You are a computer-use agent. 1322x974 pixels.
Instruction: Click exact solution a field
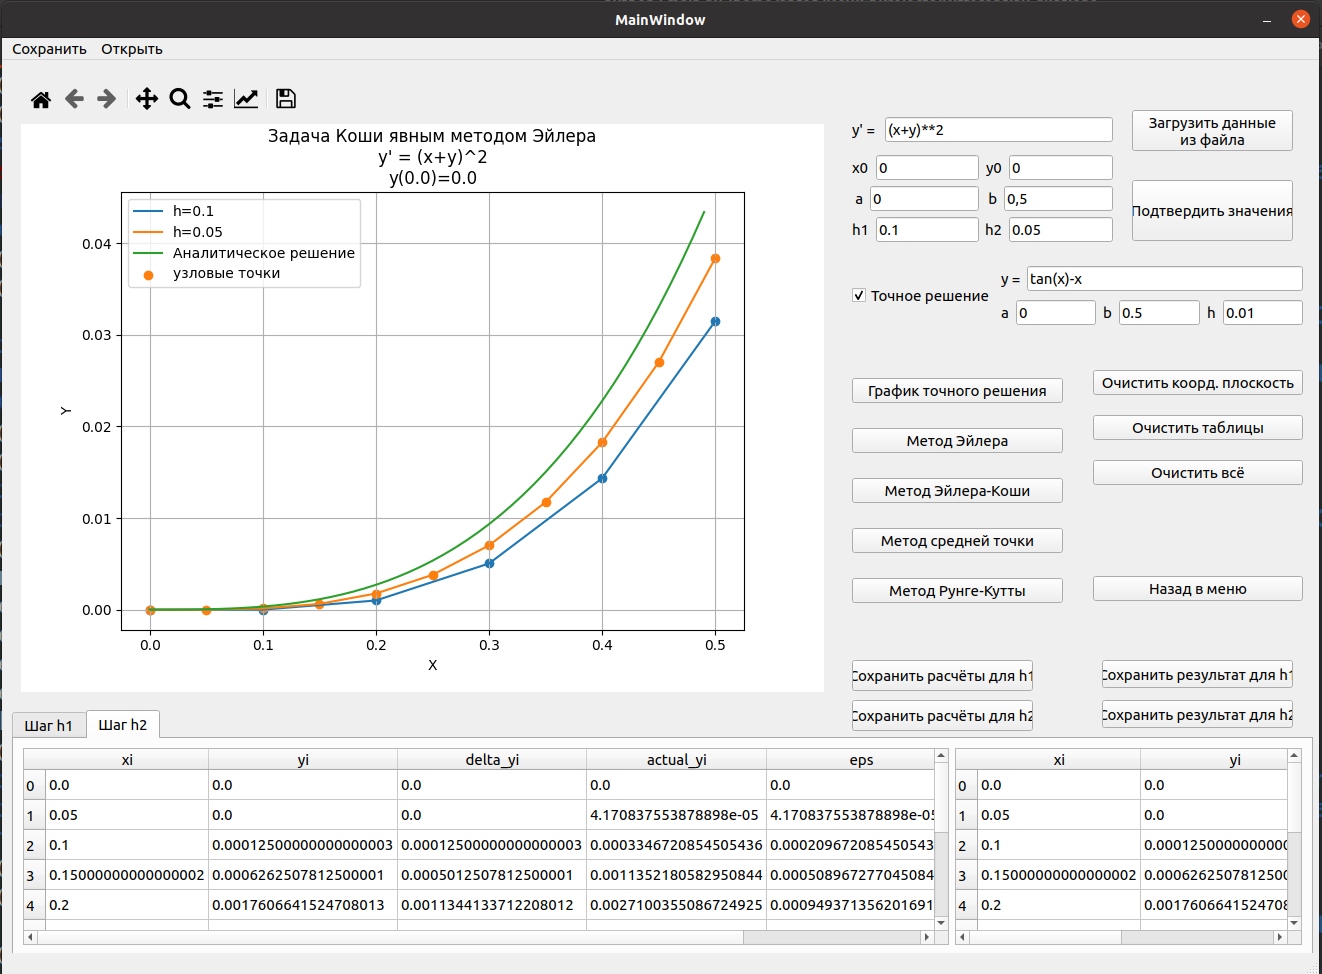[x=1056, y=313]
